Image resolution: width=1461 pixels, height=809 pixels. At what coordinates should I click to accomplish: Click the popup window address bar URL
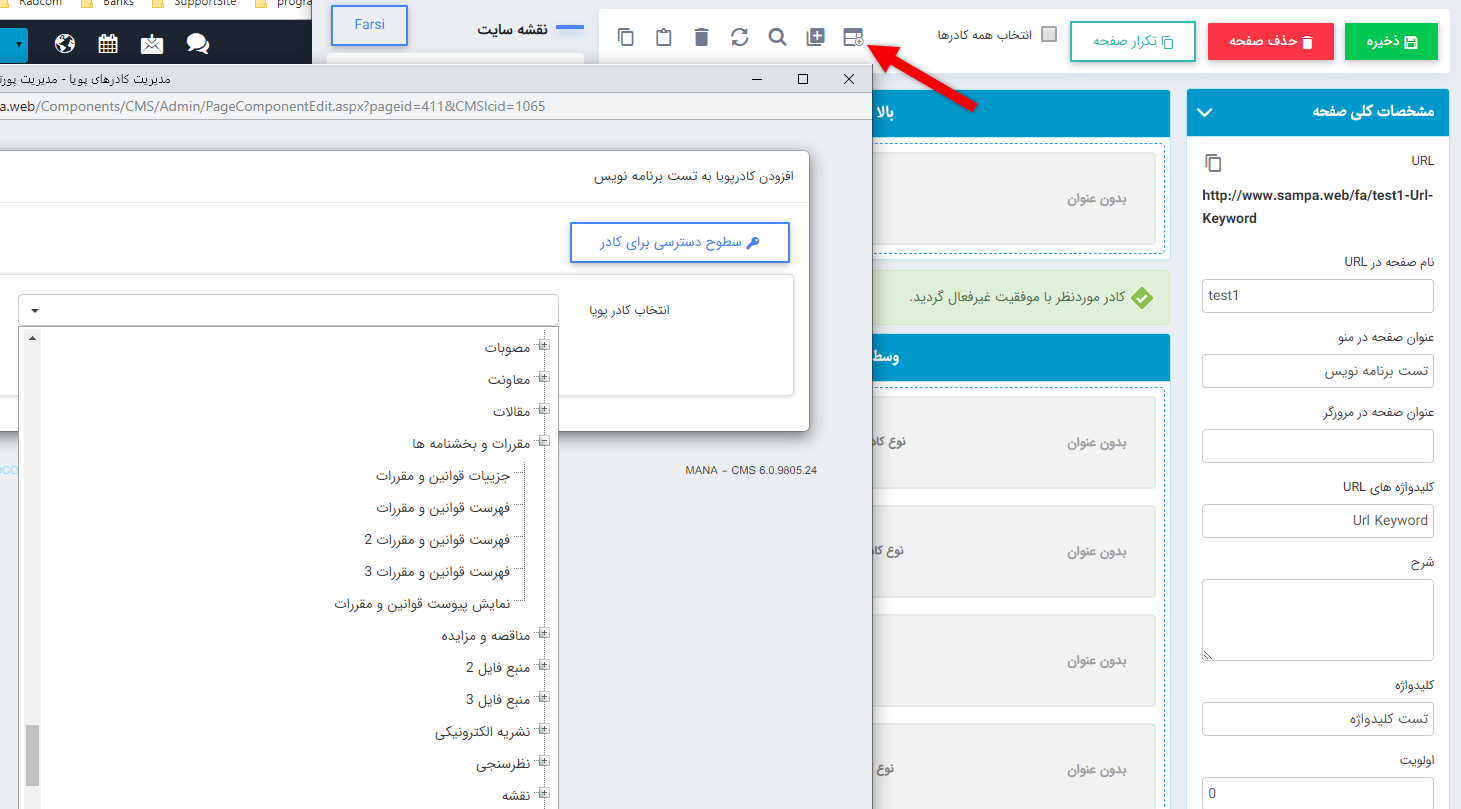coord(273,106)
